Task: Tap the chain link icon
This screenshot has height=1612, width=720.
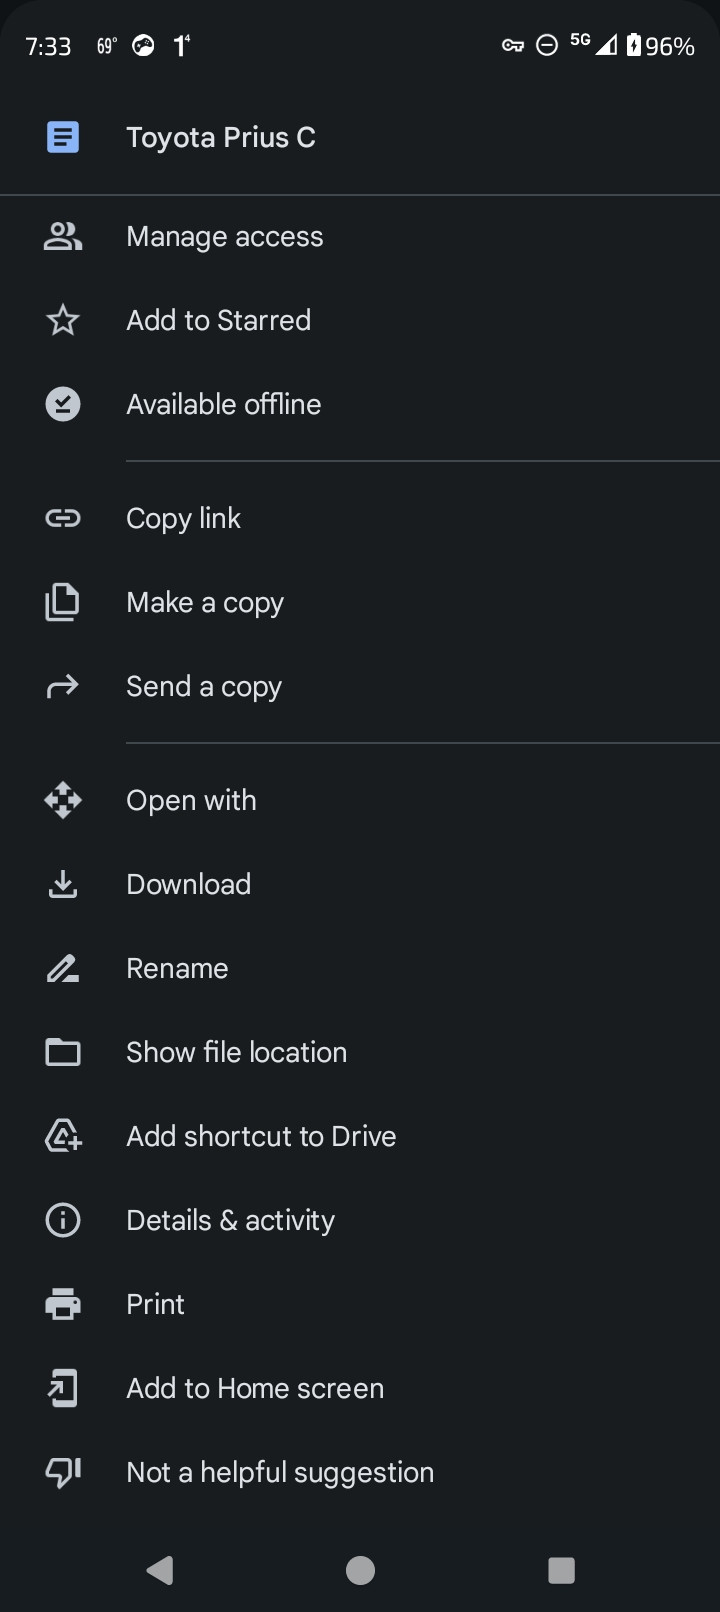Action: (63, 518)
